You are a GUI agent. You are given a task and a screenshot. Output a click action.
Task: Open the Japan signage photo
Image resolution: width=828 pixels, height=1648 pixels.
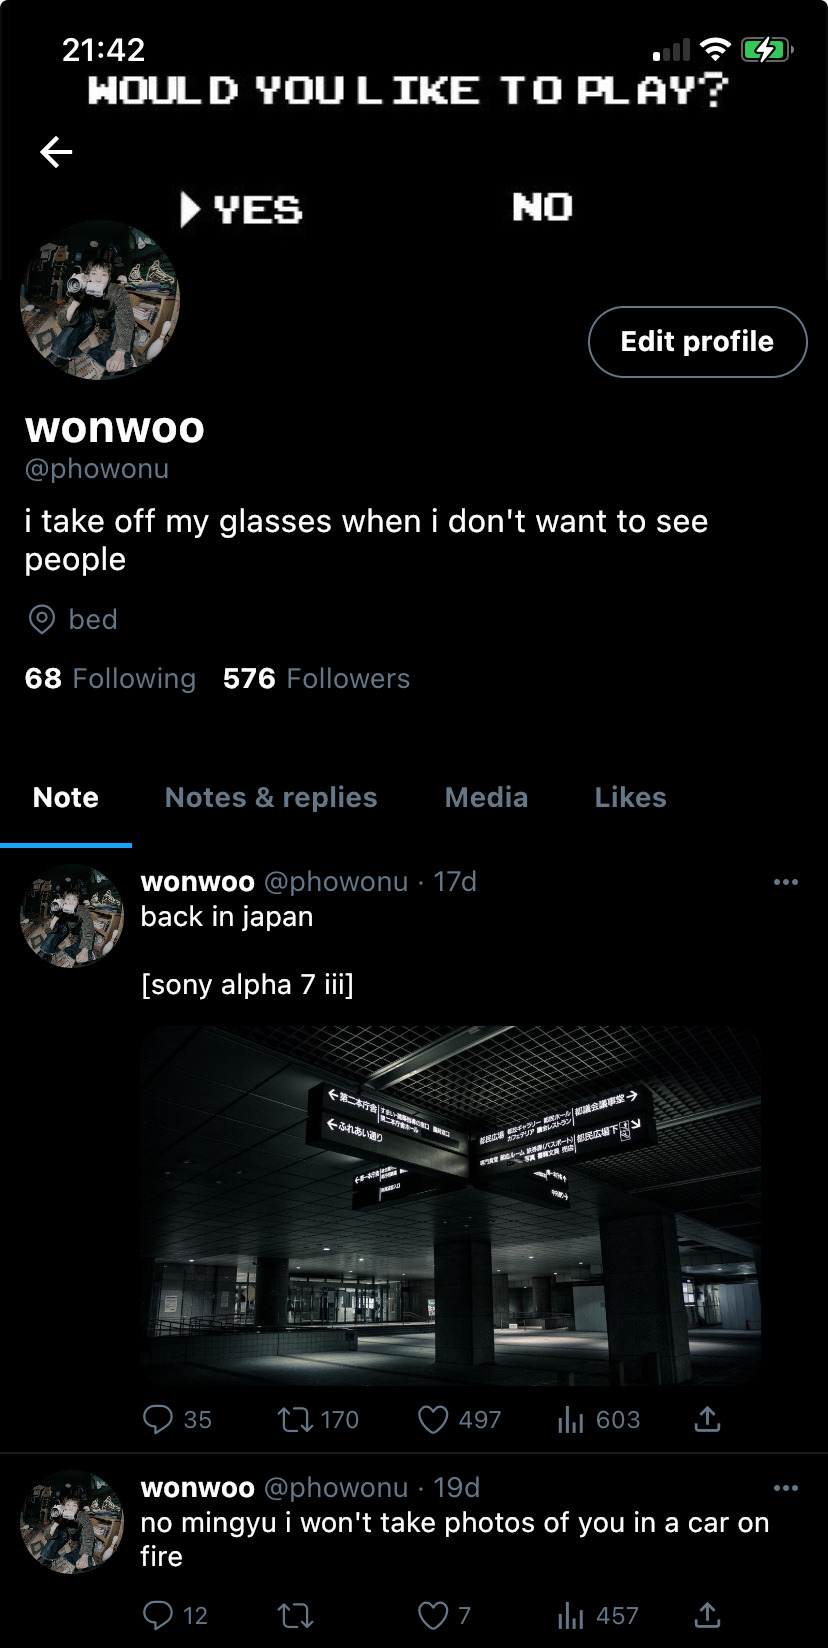pyautogui.click(x=451, y=1205)
